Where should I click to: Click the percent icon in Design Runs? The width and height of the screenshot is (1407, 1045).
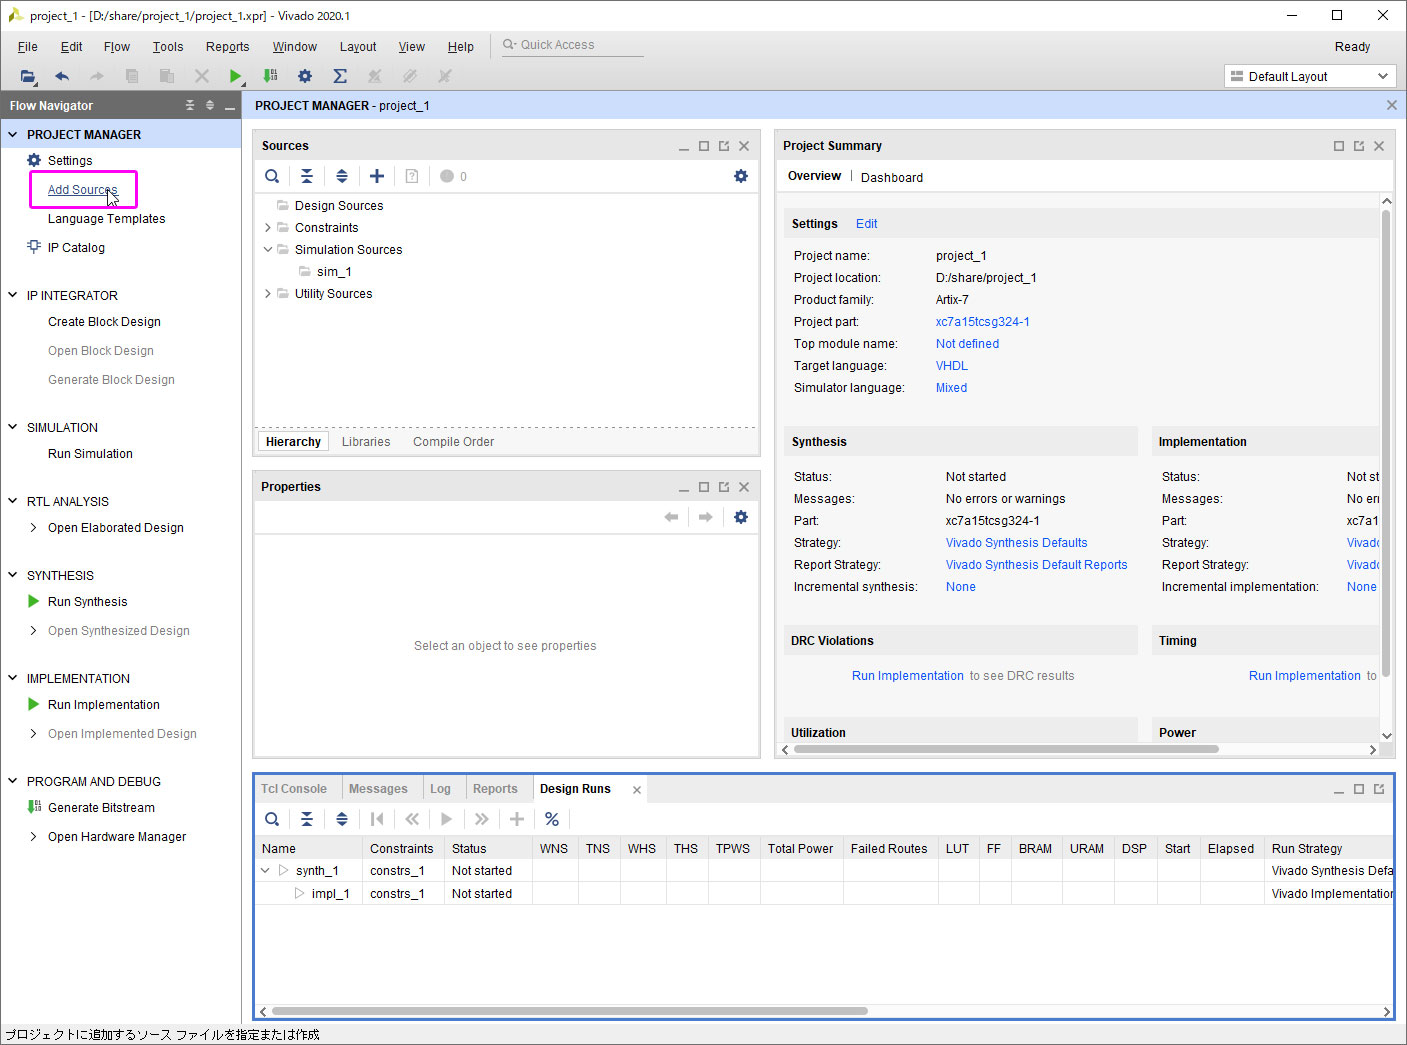[x=552, y=819]
